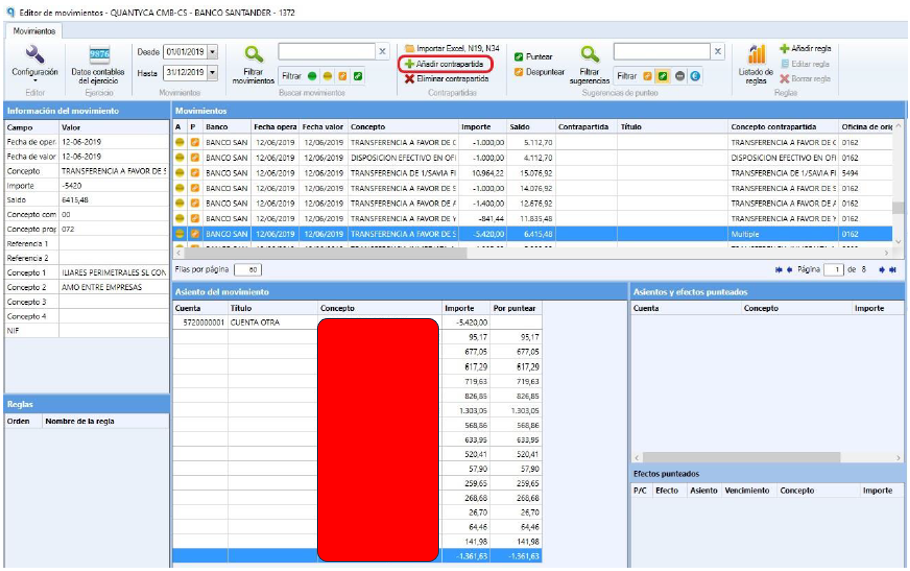The width and height of the screenshot is (910, 571).
Task: Expand the Hasta date dropdown
Action: click(x=212, y=73)
